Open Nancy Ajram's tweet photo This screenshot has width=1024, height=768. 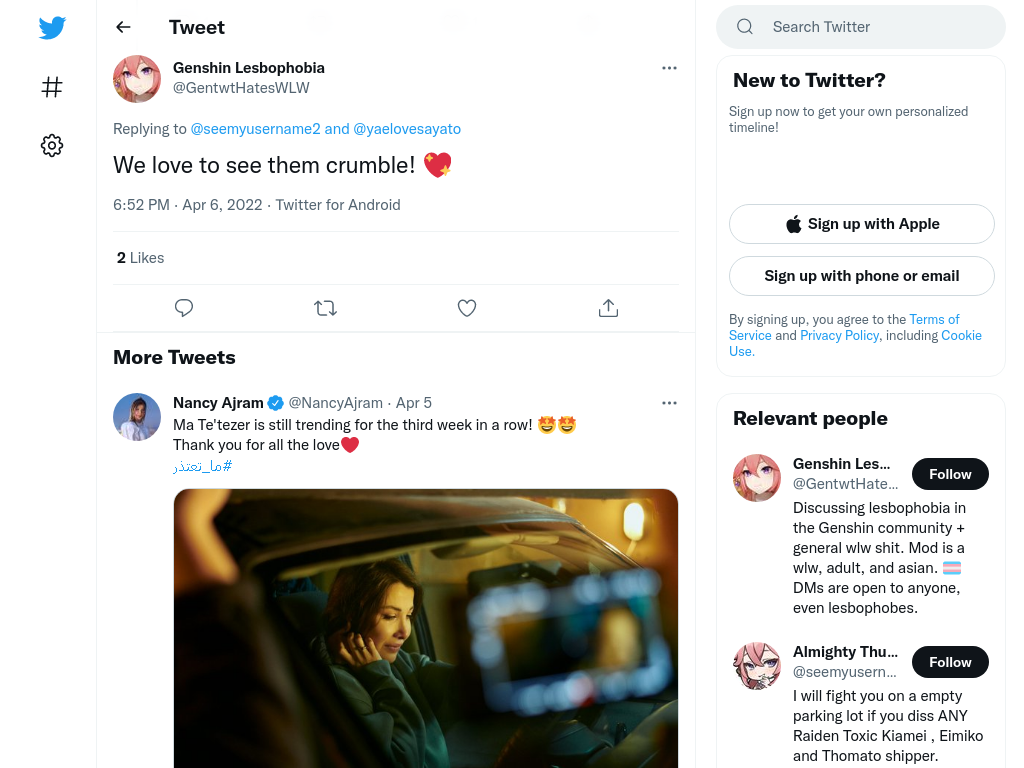tap(426, 628)
